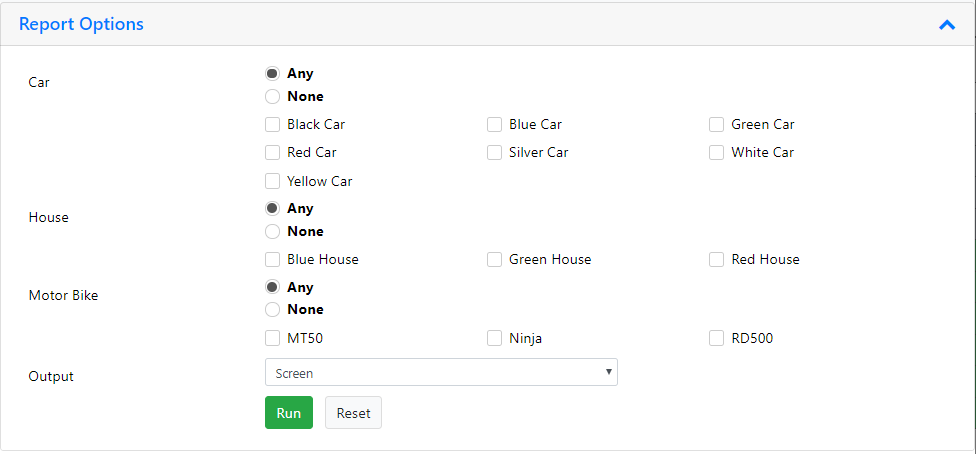The height and width of the screenshot is (454, 977).
Task: Check the Blue Car checkbox
Action: [494, 125]
